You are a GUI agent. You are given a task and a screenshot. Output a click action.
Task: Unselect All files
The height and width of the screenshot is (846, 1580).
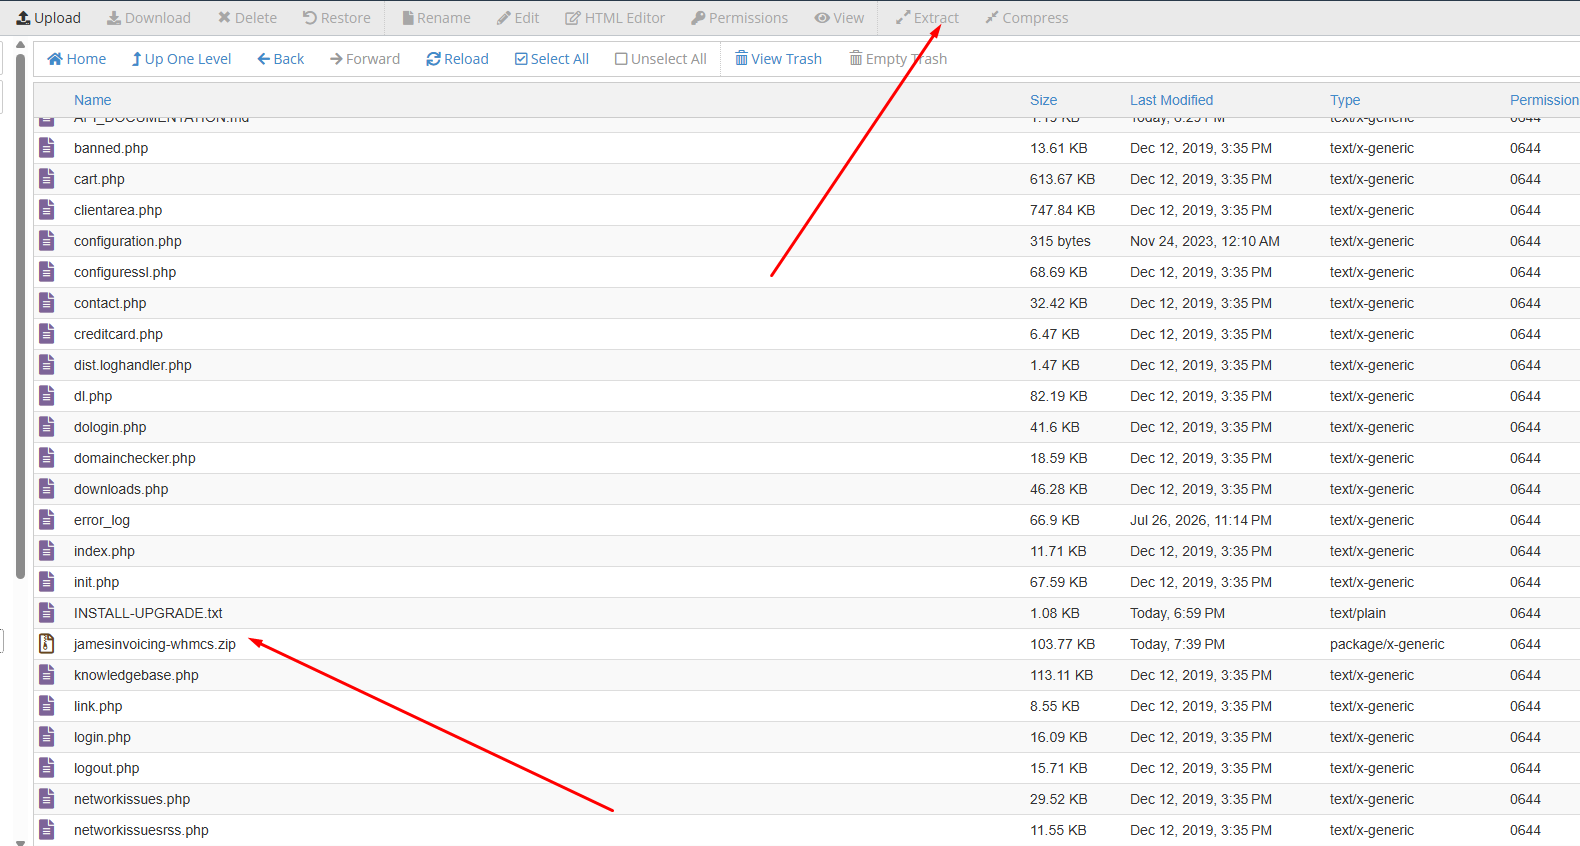pos(661,59)
